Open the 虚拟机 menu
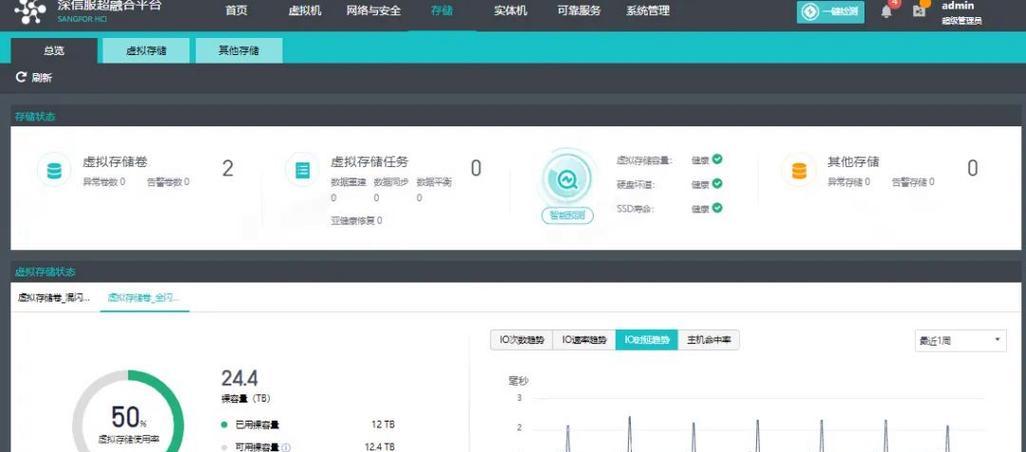 point(305,10)
